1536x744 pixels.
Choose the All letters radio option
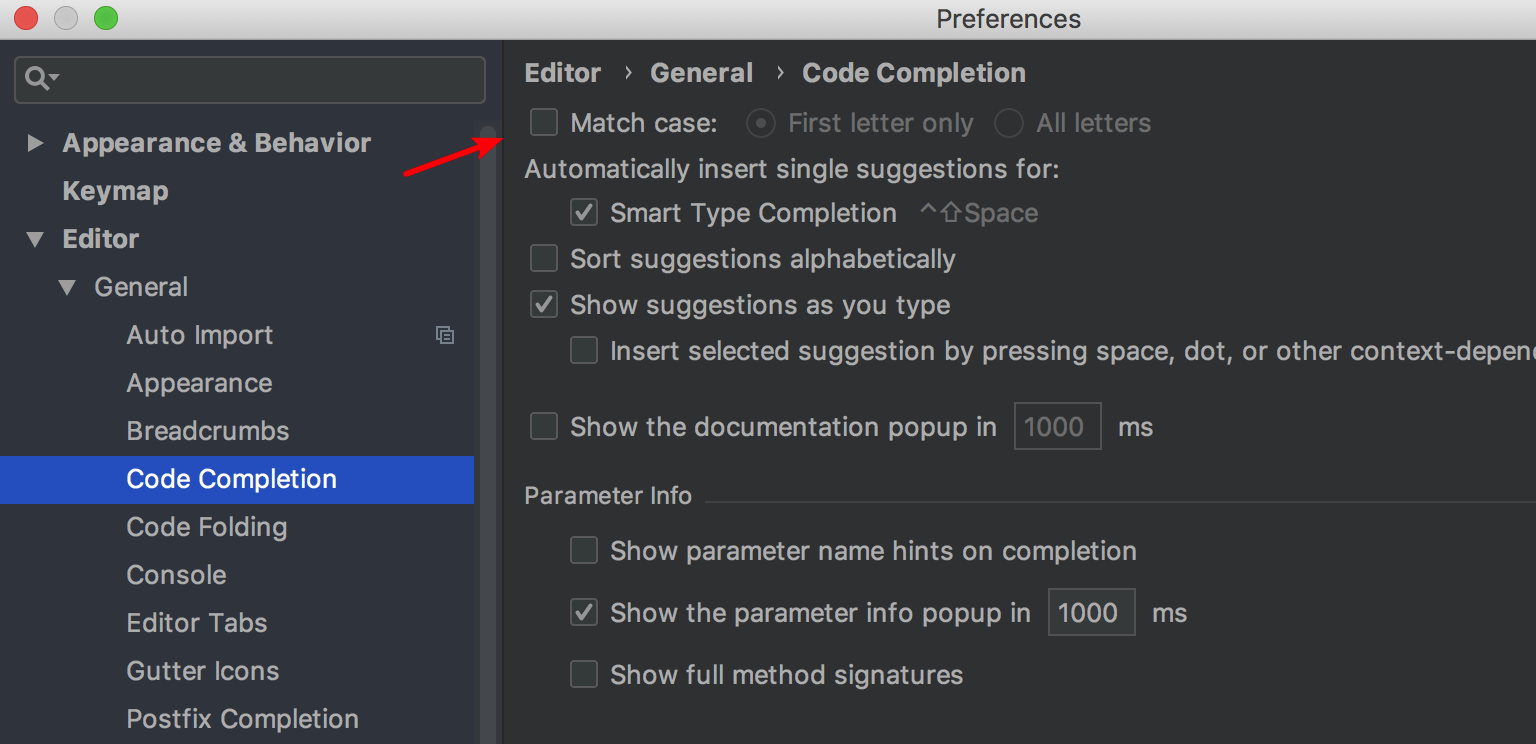[1009, 123]
